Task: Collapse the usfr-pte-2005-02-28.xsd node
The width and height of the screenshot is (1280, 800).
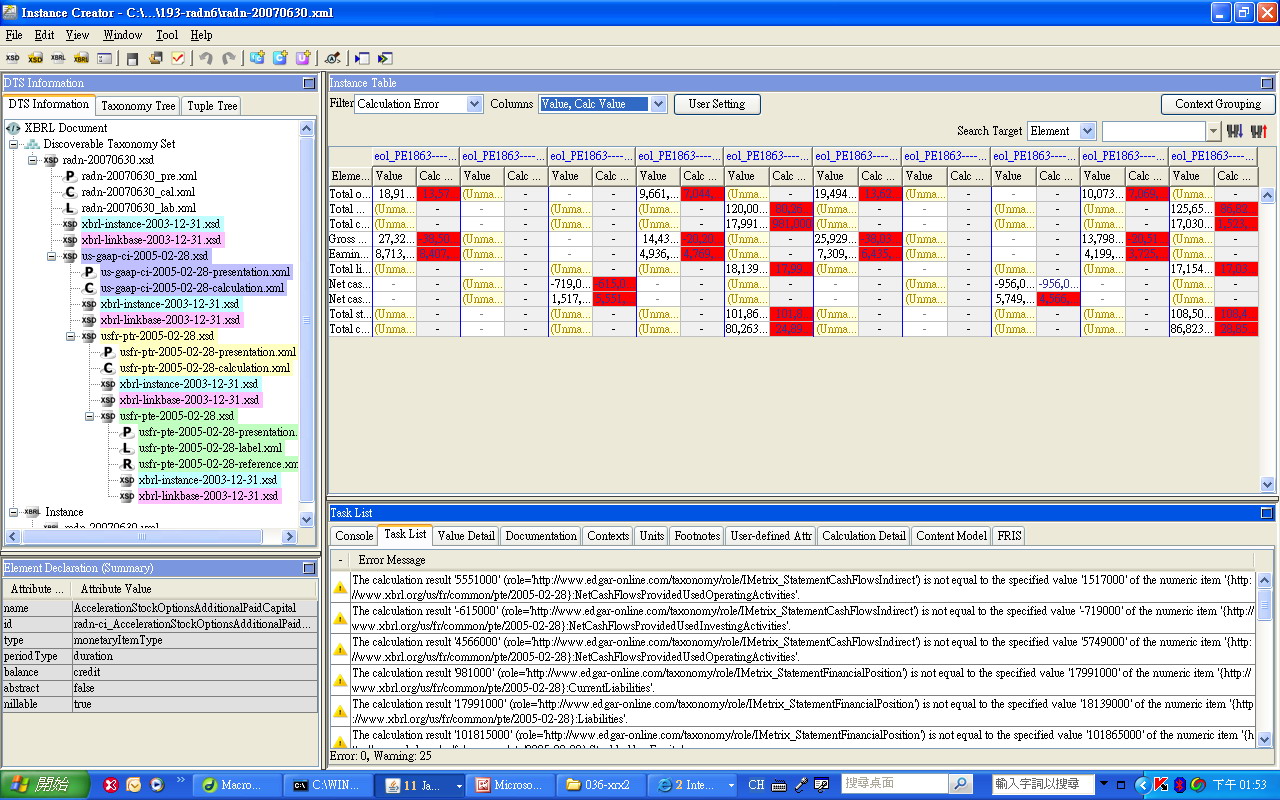Action: [90, 416]
